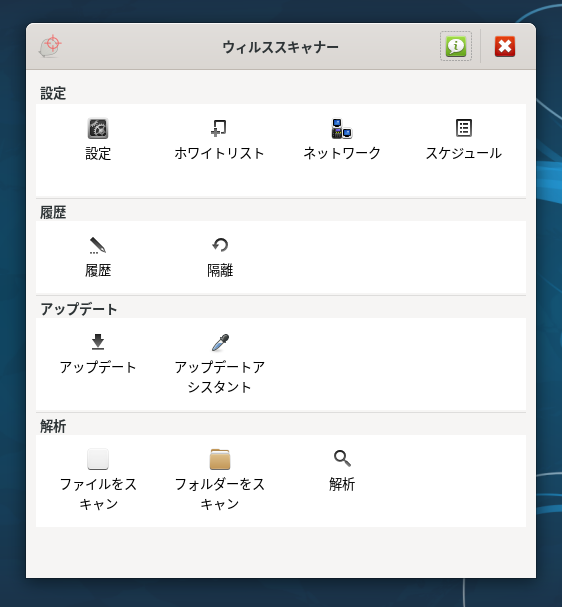Click the ホワイトリスト text label
Screen dimensions: 562x607
pos(219,154)
